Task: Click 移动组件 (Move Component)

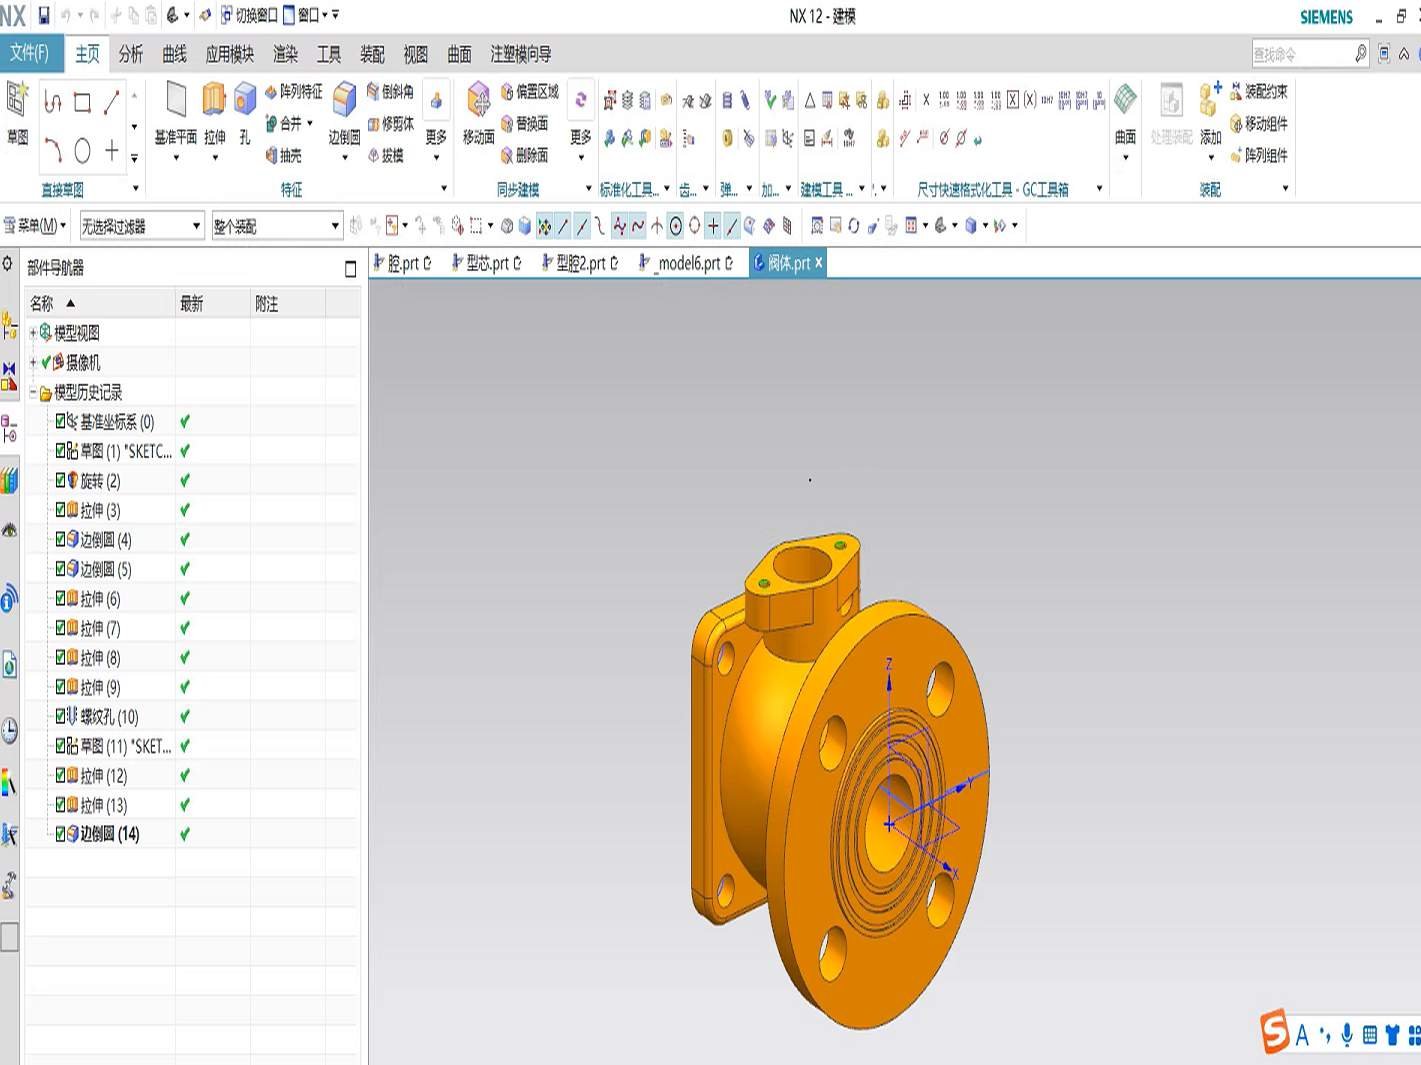Action: 1259,124
